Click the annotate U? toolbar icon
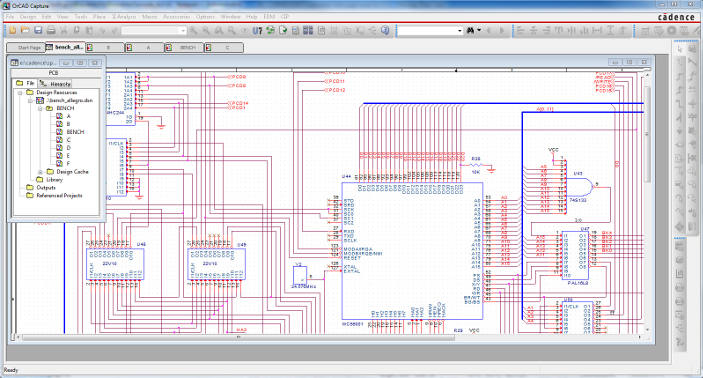Image resolution: width=703 pixels, height=378 pixels. 257,30
